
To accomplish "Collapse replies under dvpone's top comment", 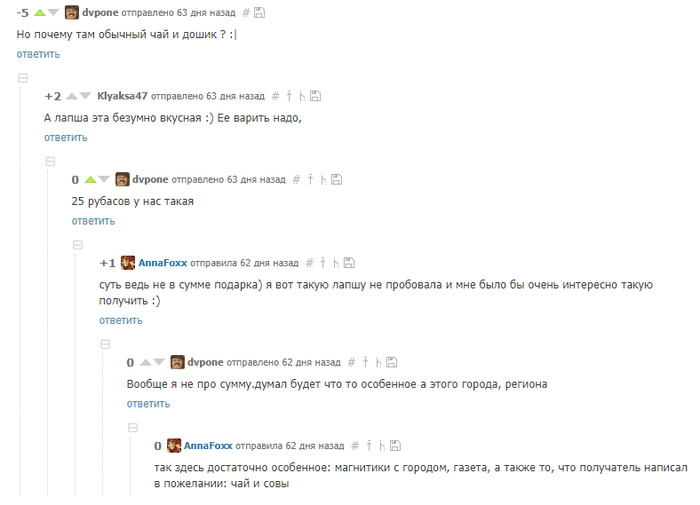I will (23, 78).
